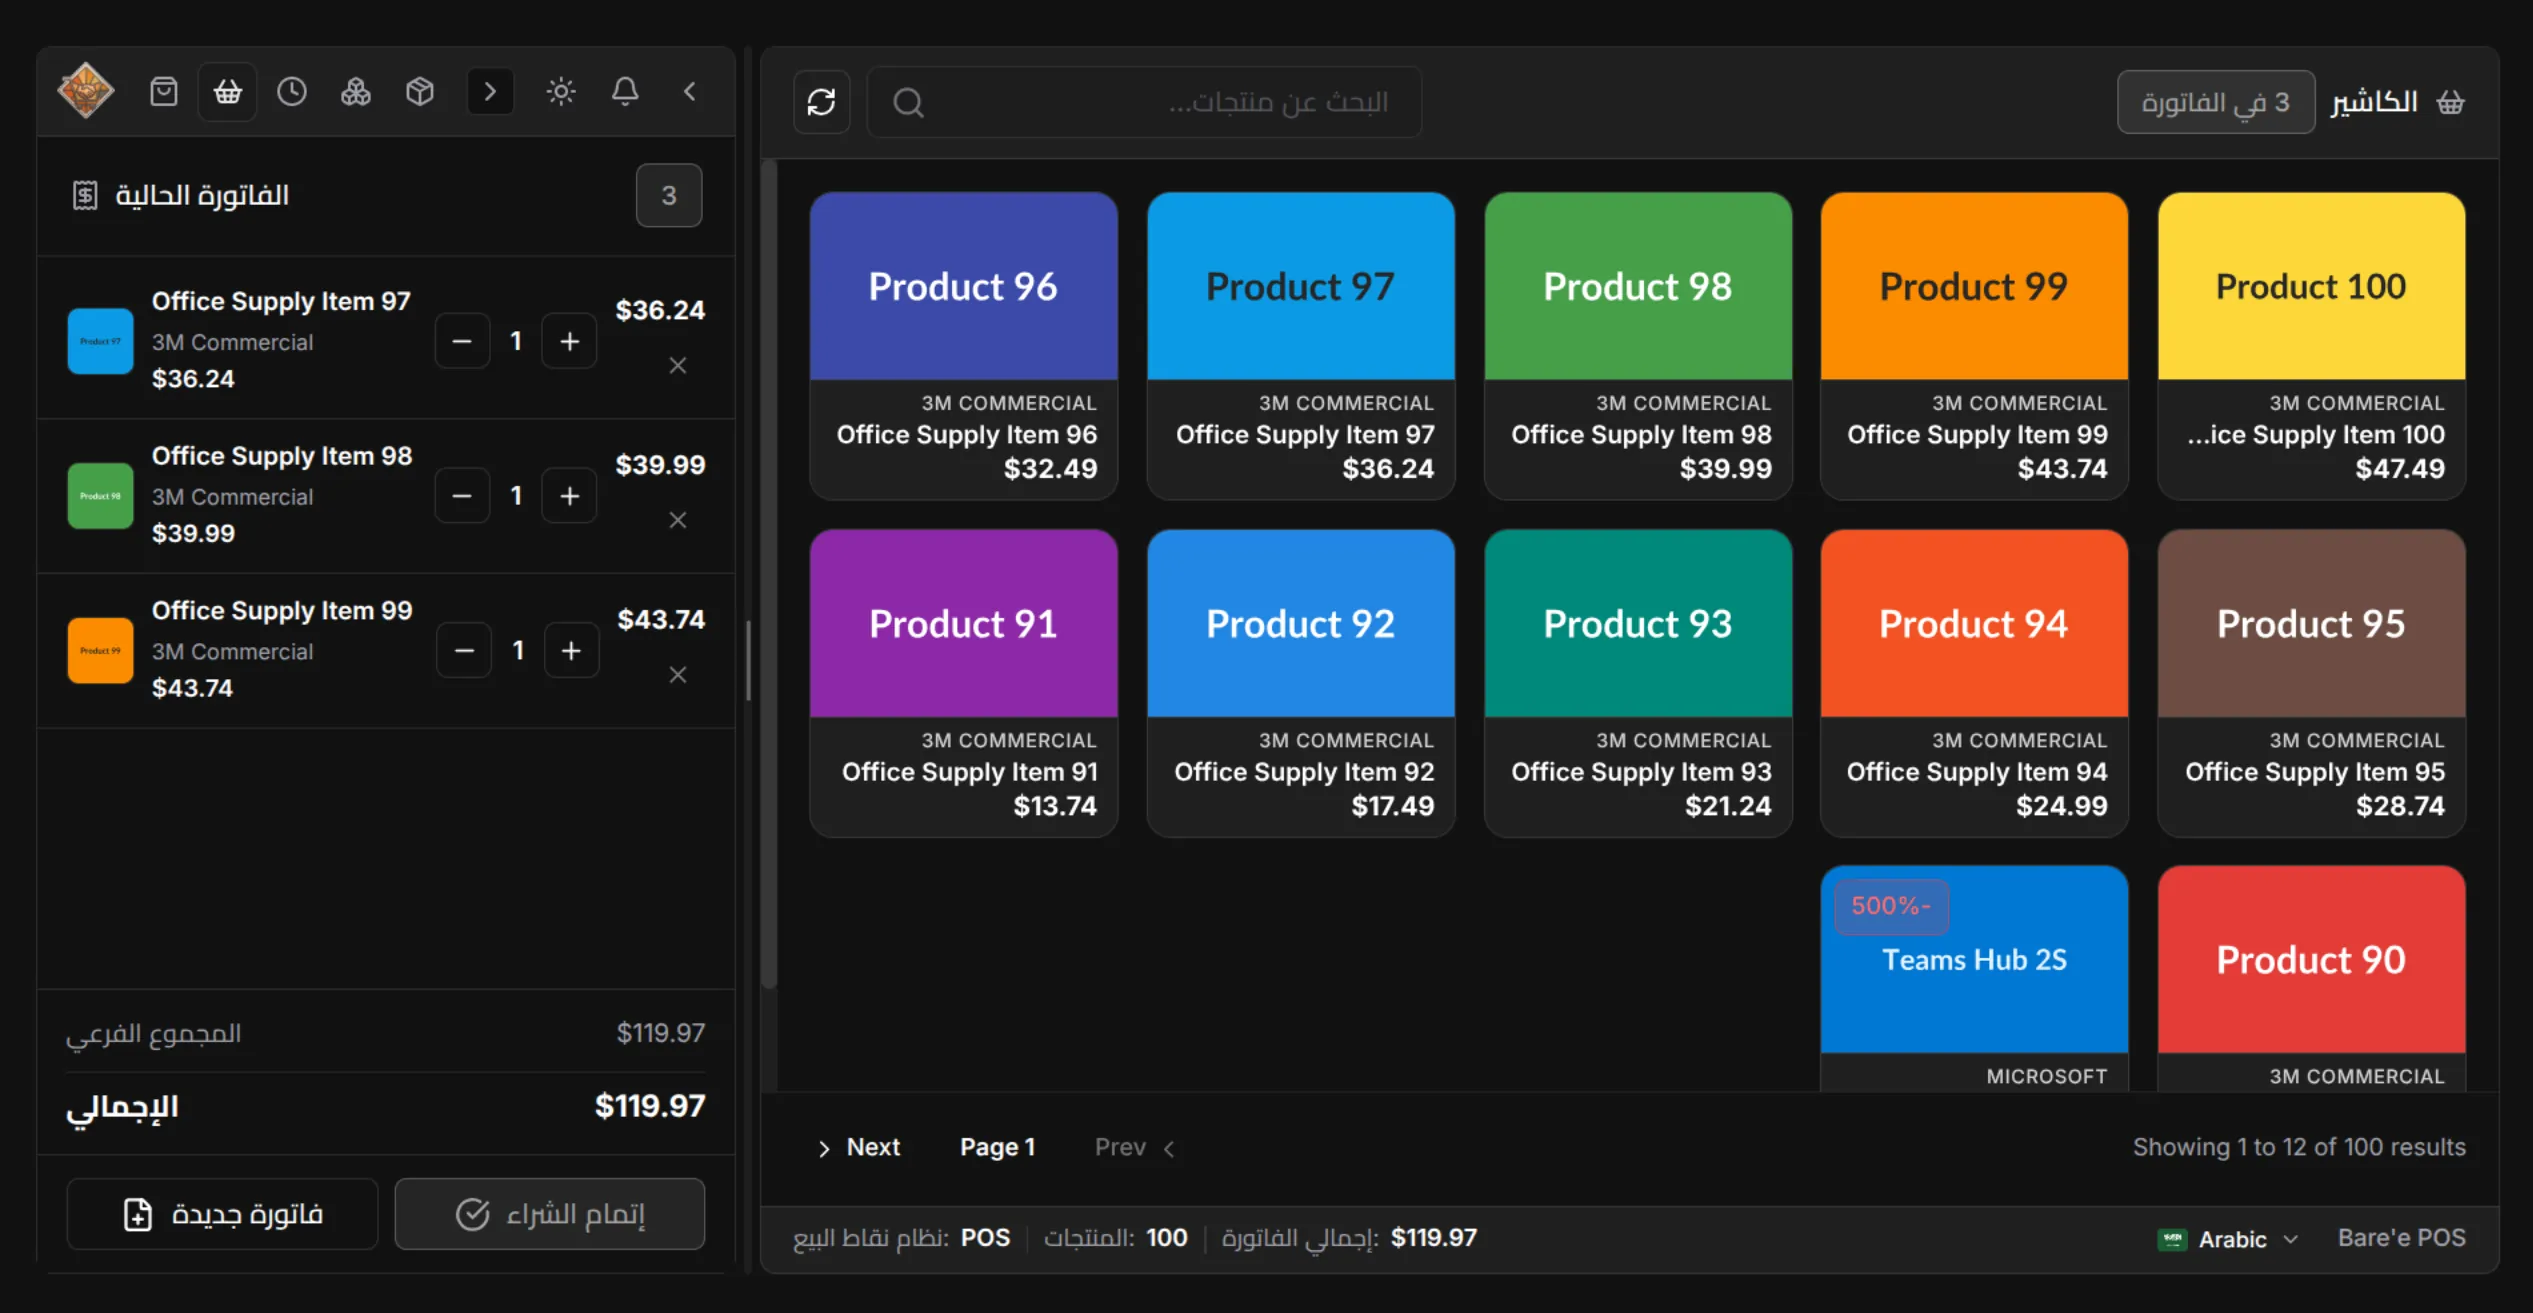
Task: Select the Product 90 red card
Action: (2311, 978)
